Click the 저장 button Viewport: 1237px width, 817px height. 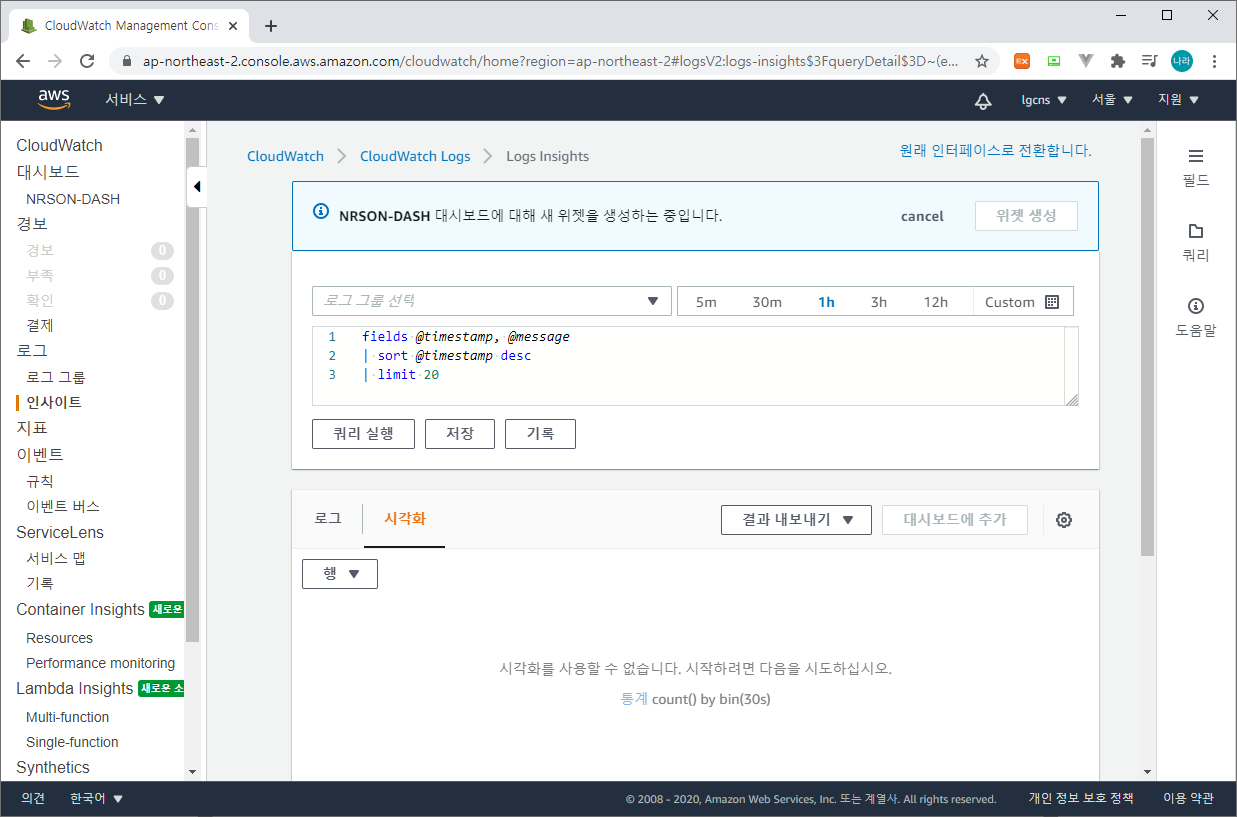(460, 434)
